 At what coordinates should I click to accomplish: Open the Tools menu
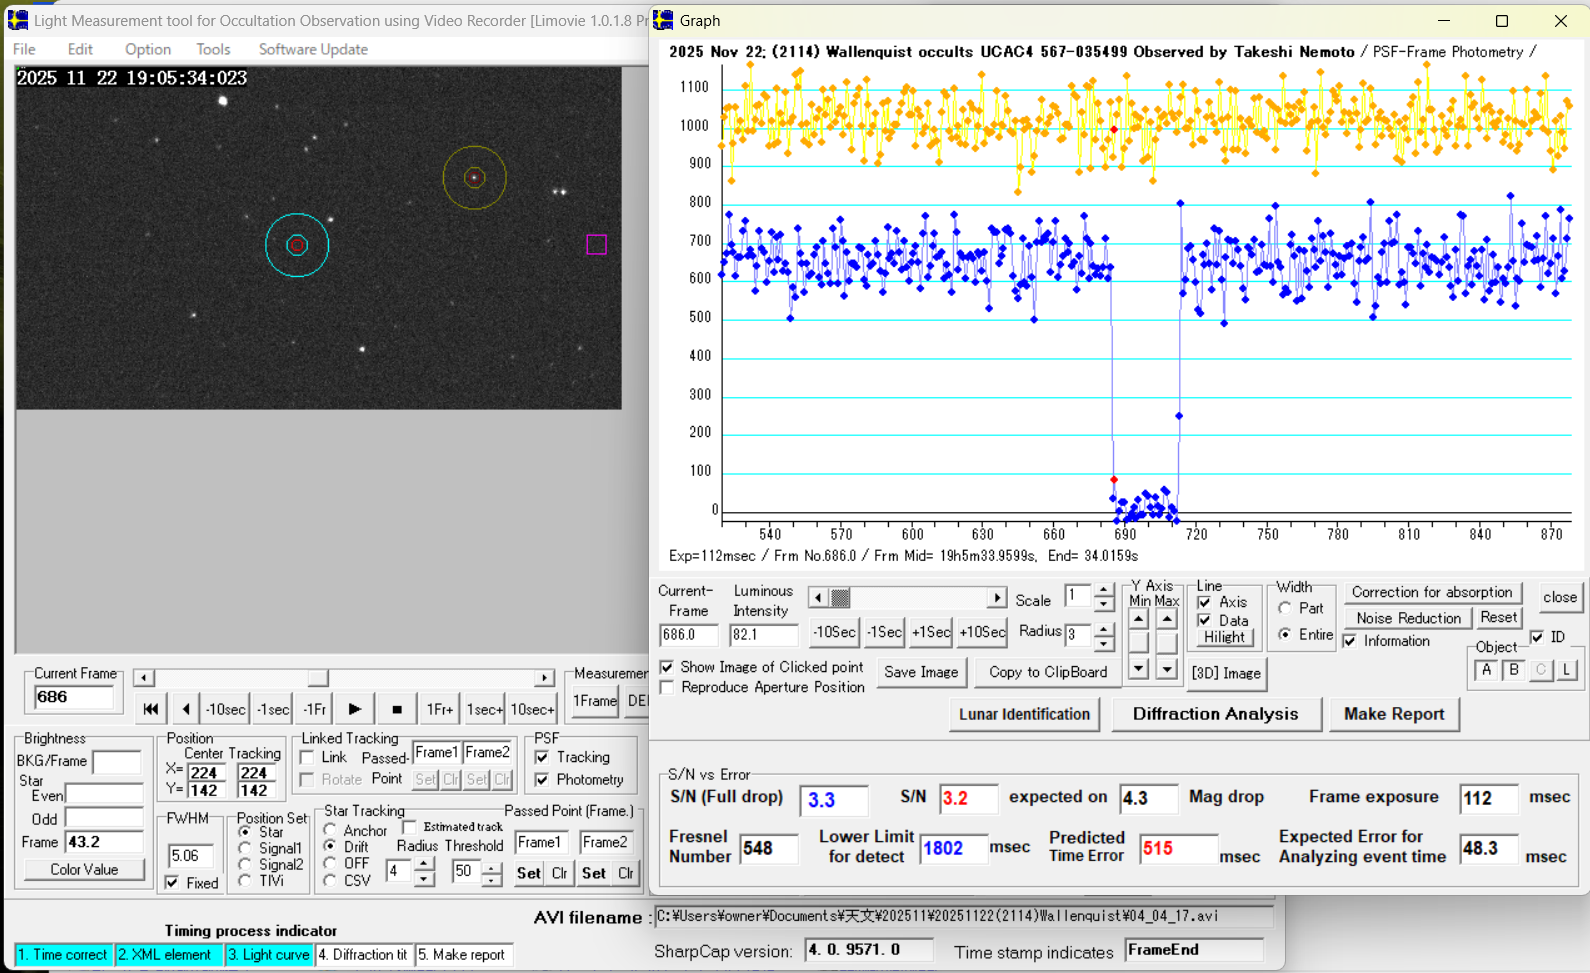click(x=213, y=49)
